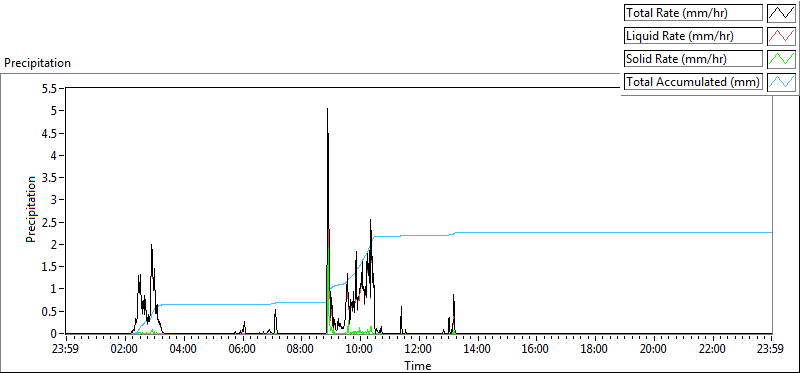
Task: Click the 0 y-axis minimum value
Action: pos(55,333)
